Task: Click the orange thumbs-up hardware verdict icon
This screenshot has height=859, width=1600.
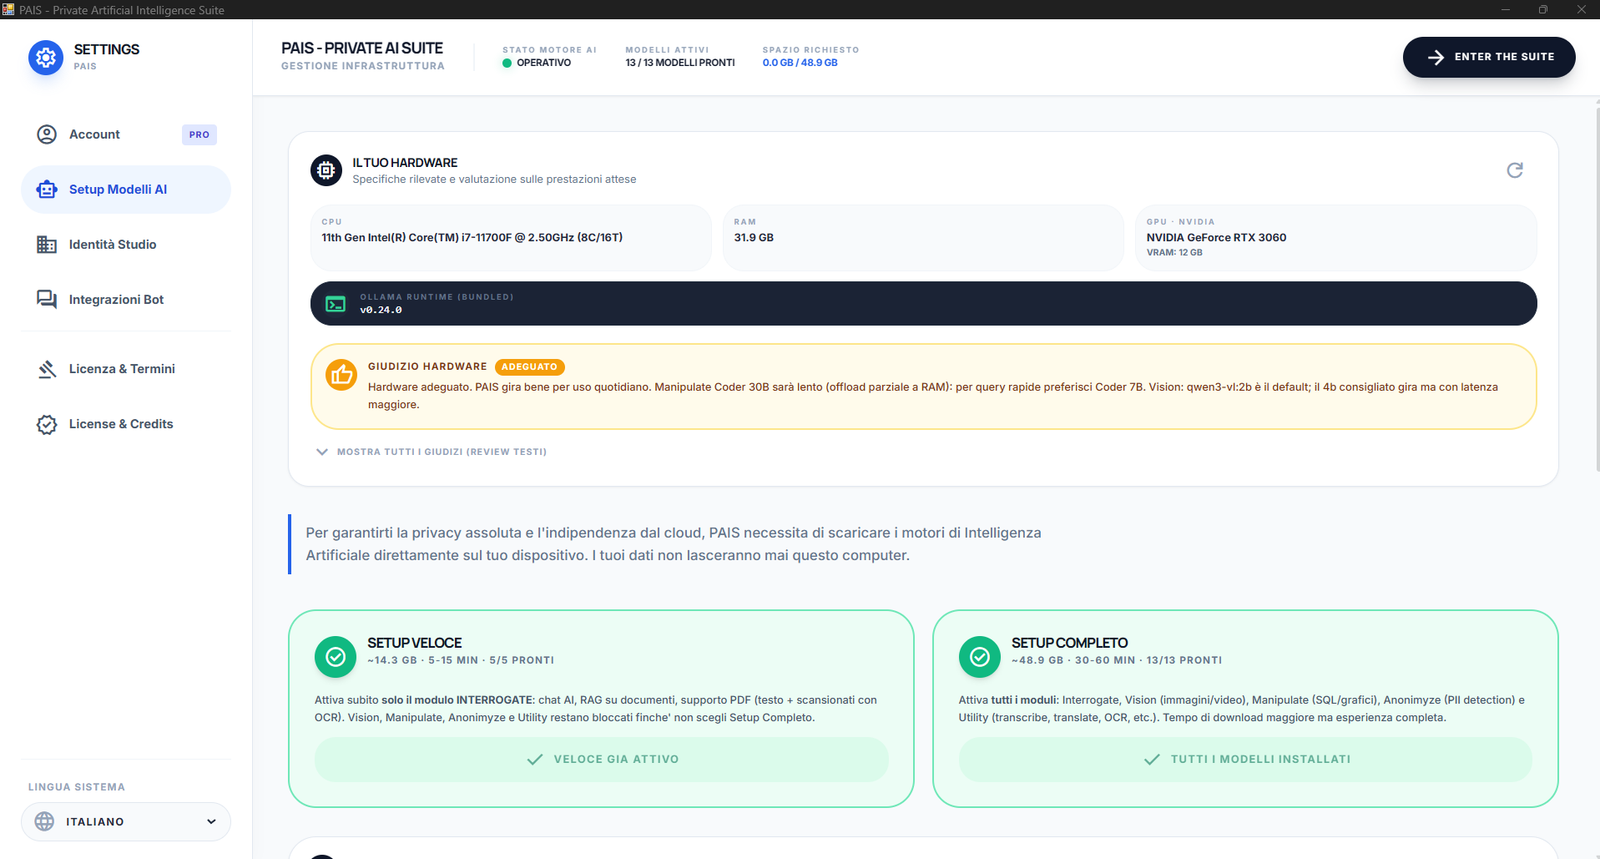Action: [341, 375]
